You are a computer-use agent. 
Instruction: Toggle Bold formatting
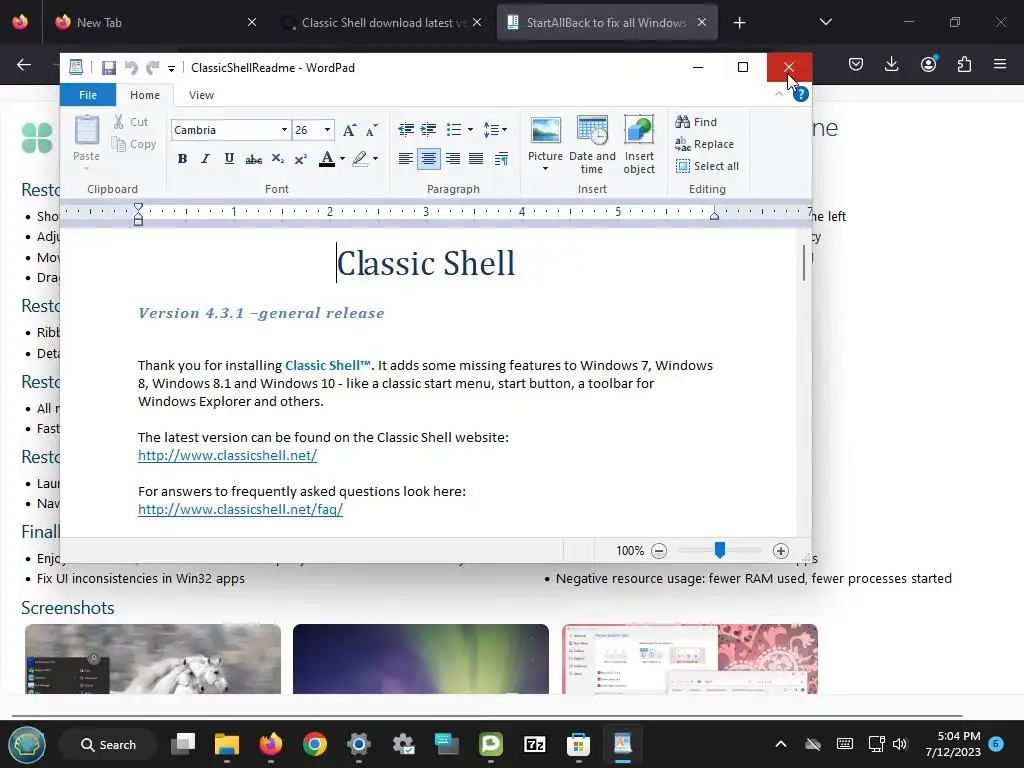click(182, 158)
